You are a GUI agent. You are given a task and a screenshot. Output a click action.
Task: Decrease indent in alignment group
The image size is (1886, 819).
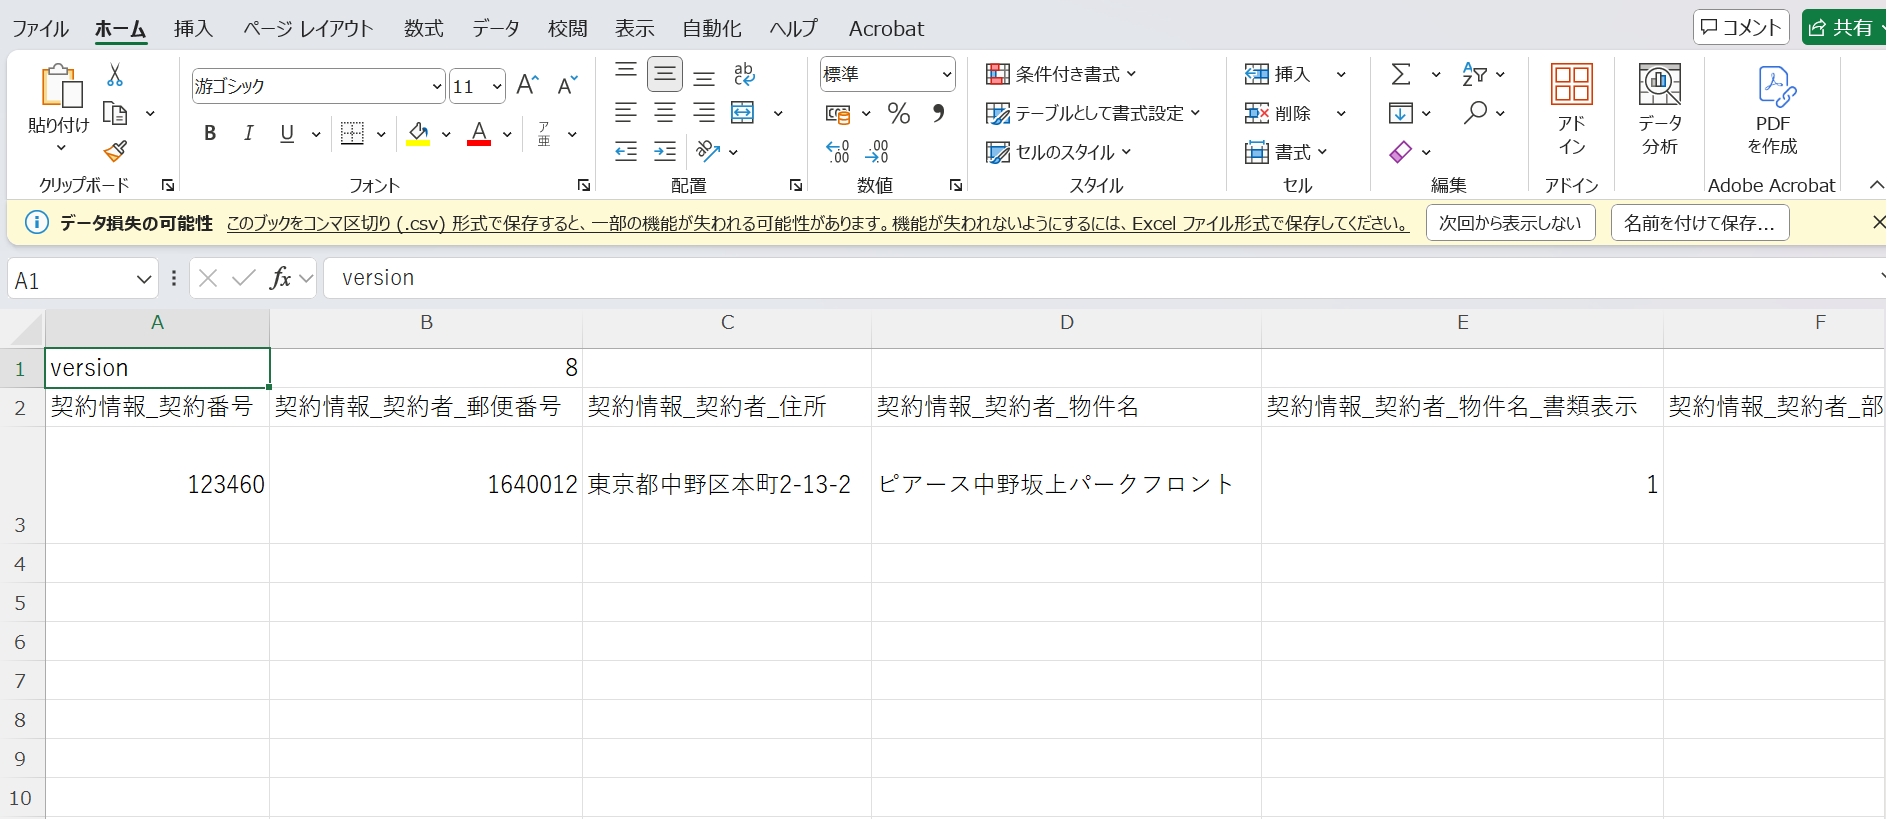pyautogui.click(x=626, y=151)
